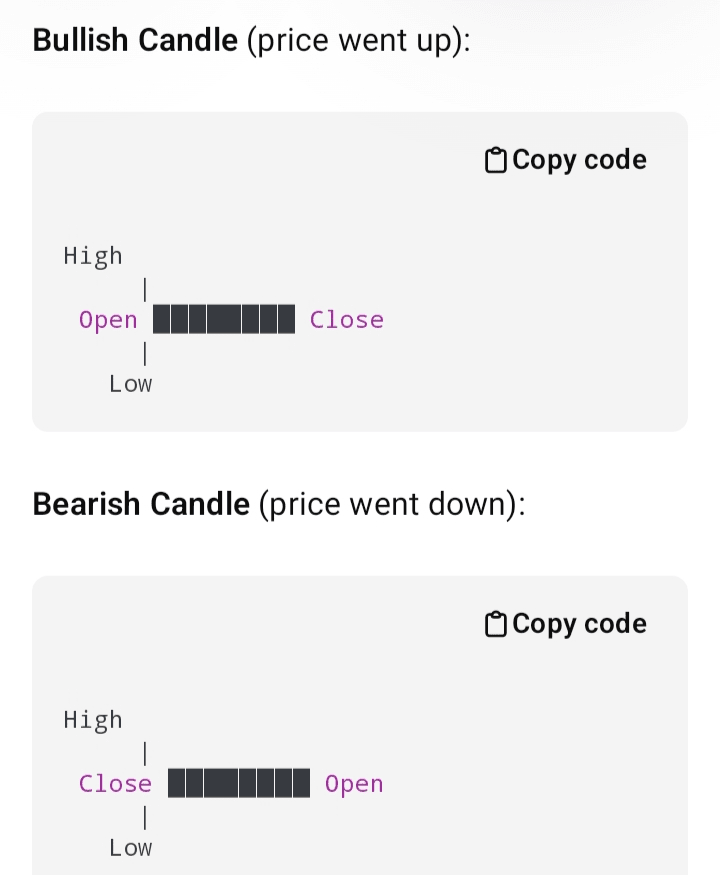Select the "(price went down)" text
Screen dimensions: 720x875
point(391,504)
